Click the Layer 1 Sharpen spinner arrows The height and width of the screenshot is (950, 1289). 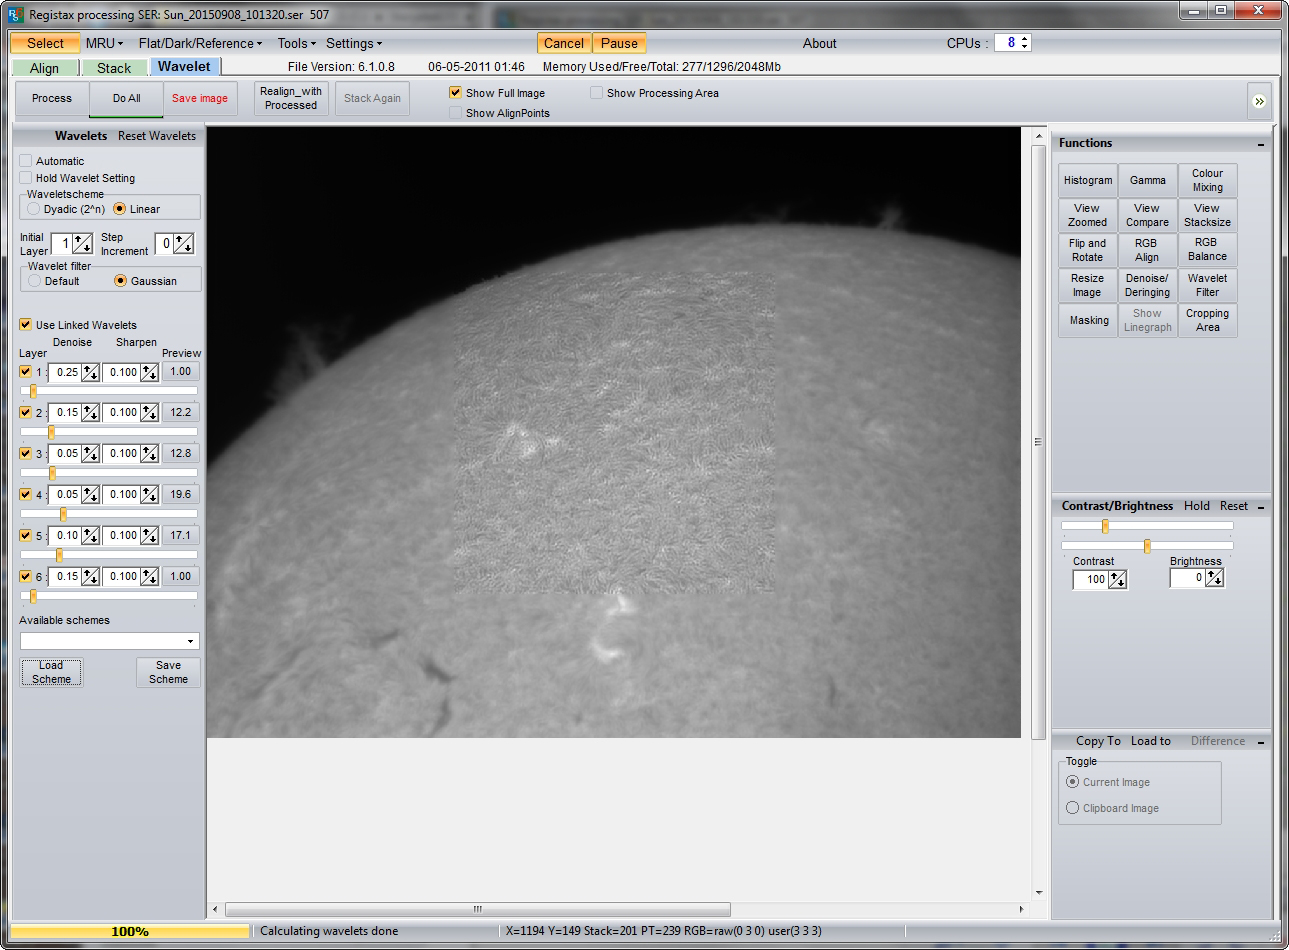pyautogui.click(x=150, y=372)
